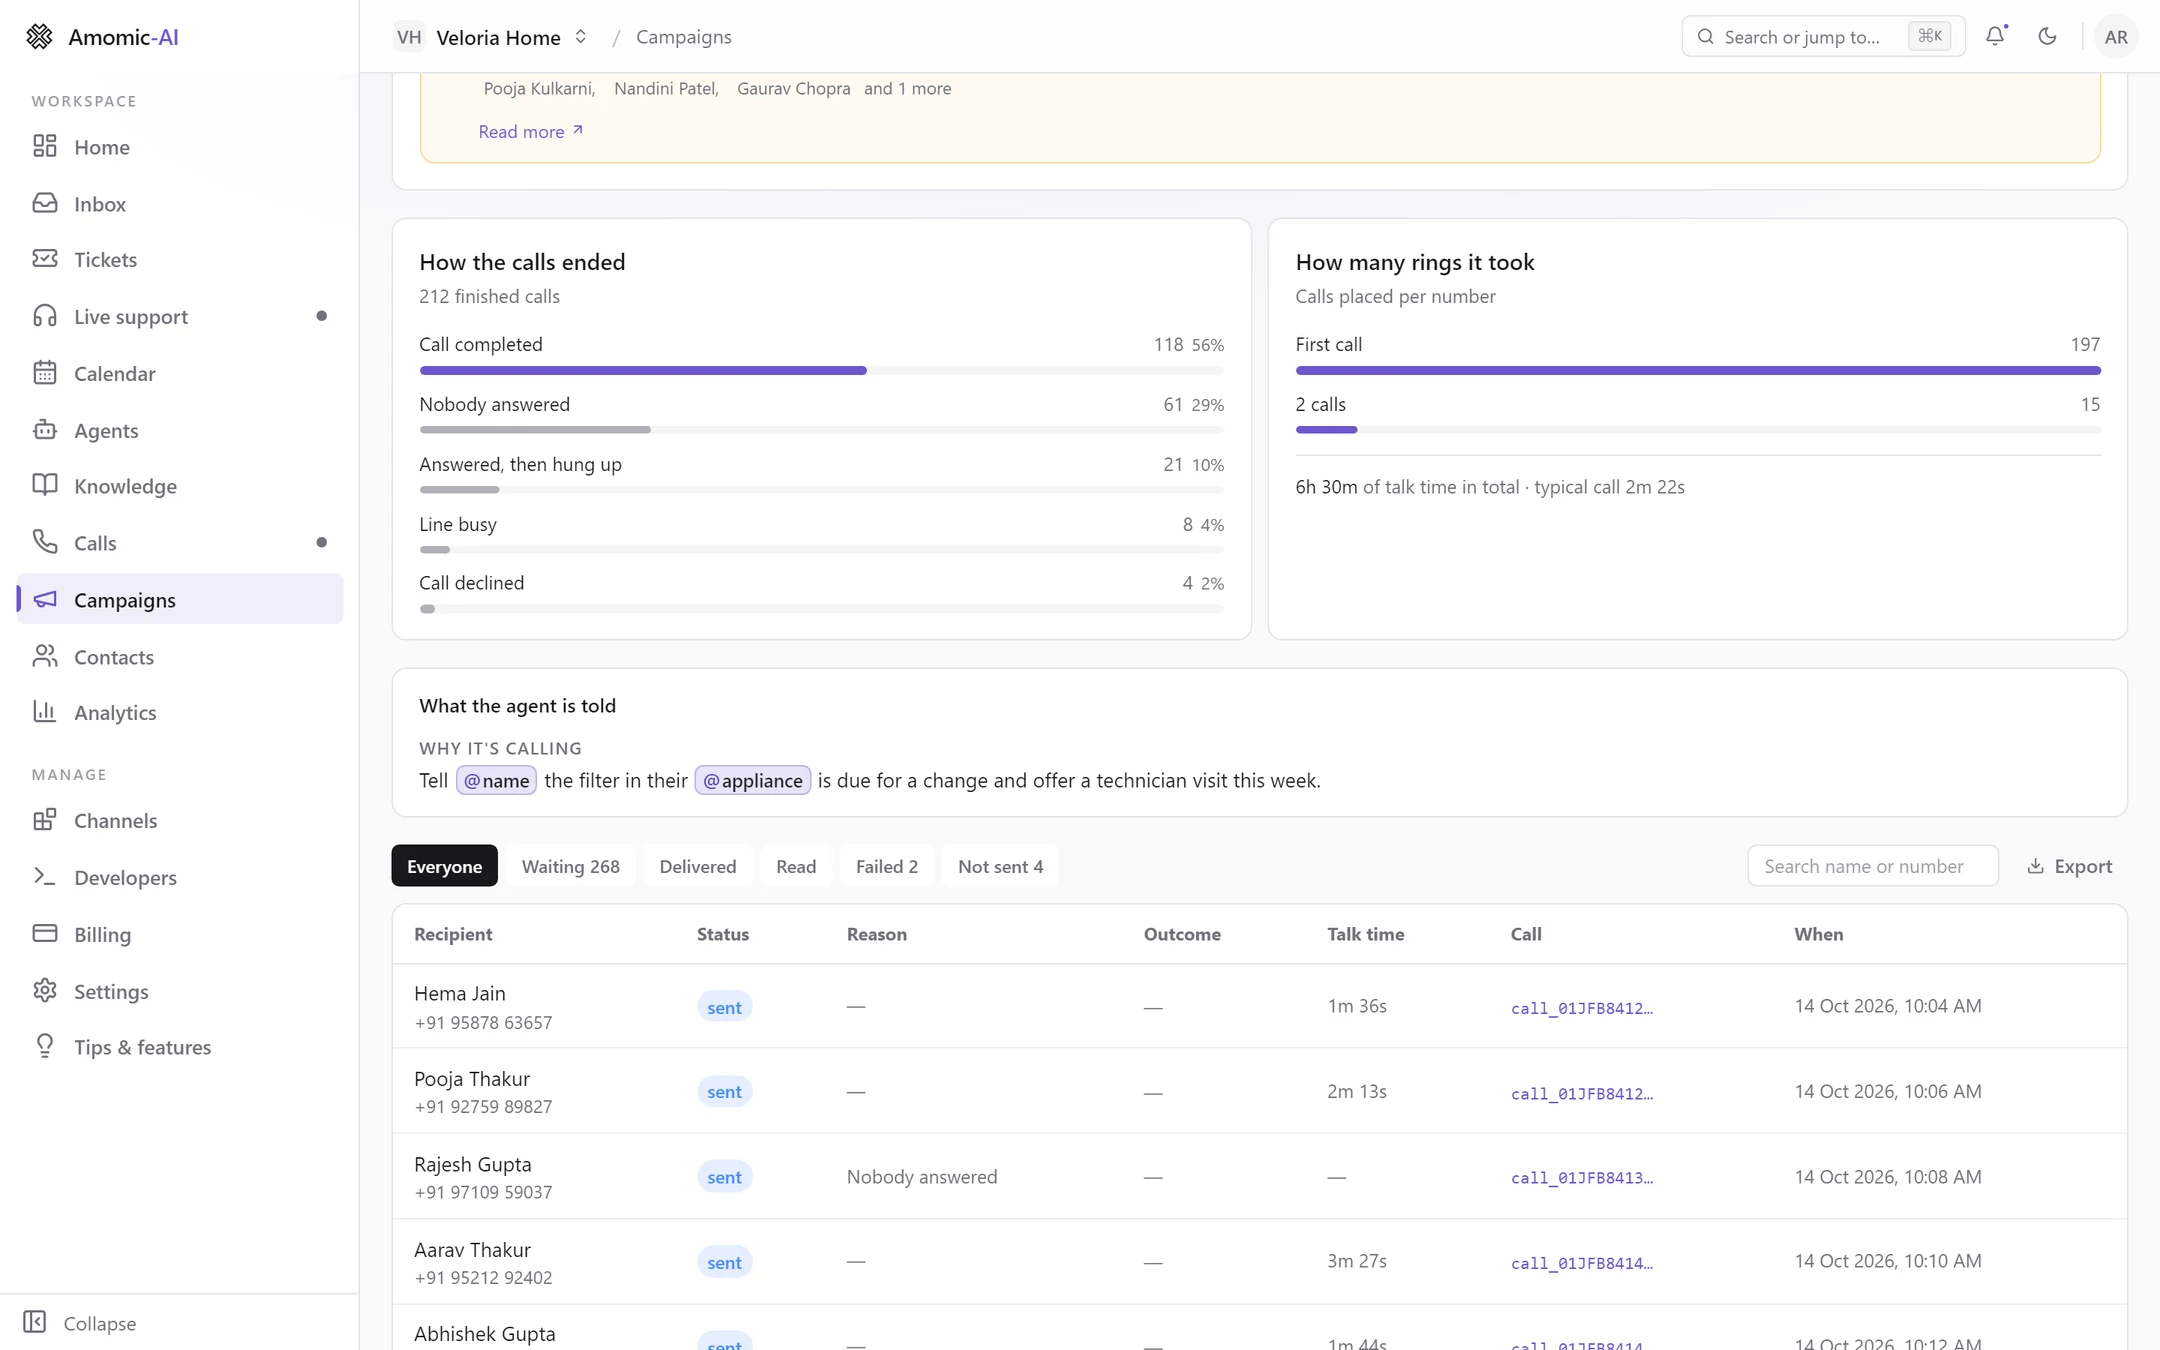Click the @appliance variable chip
Image resolution: width=2160 pixels, height=1350 pixels.
(x=752, y=780)
